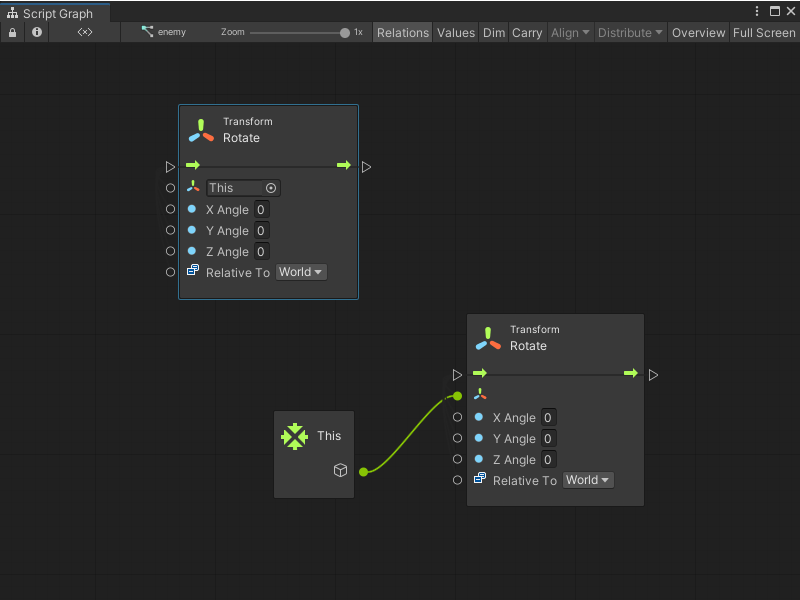Click the Full Screen button
Image resolution: width=800 pixels, height=600 pixels.
pos(764,32)
